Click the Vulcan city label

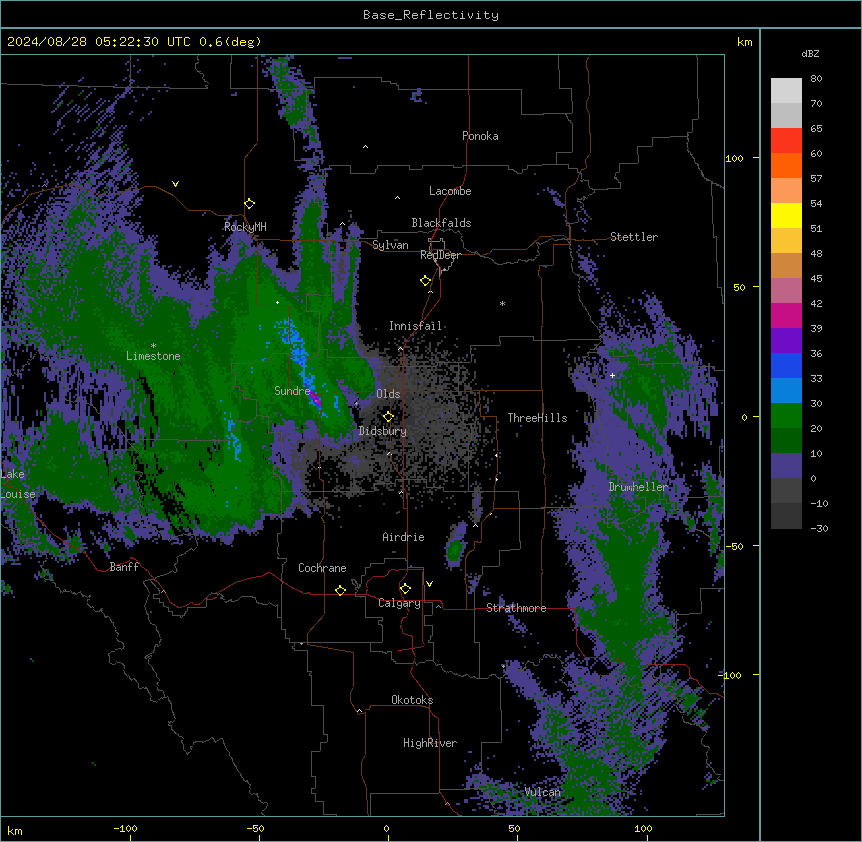coord(543,792)
